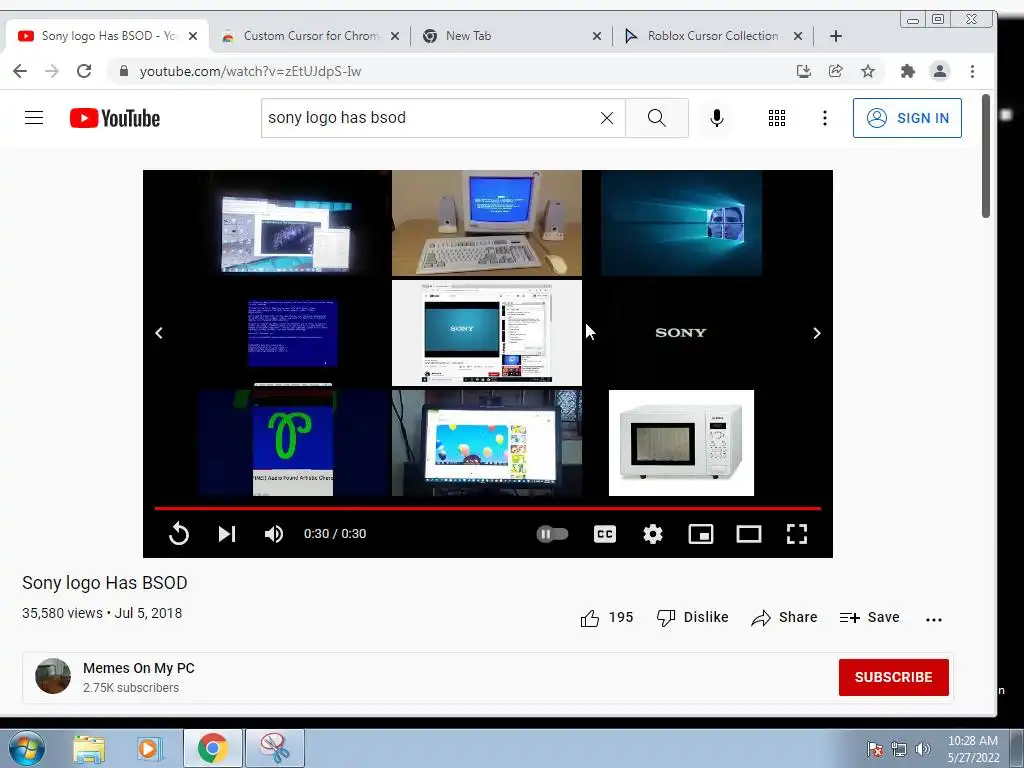
Task: Share this page from address bar
Action: 836,71
